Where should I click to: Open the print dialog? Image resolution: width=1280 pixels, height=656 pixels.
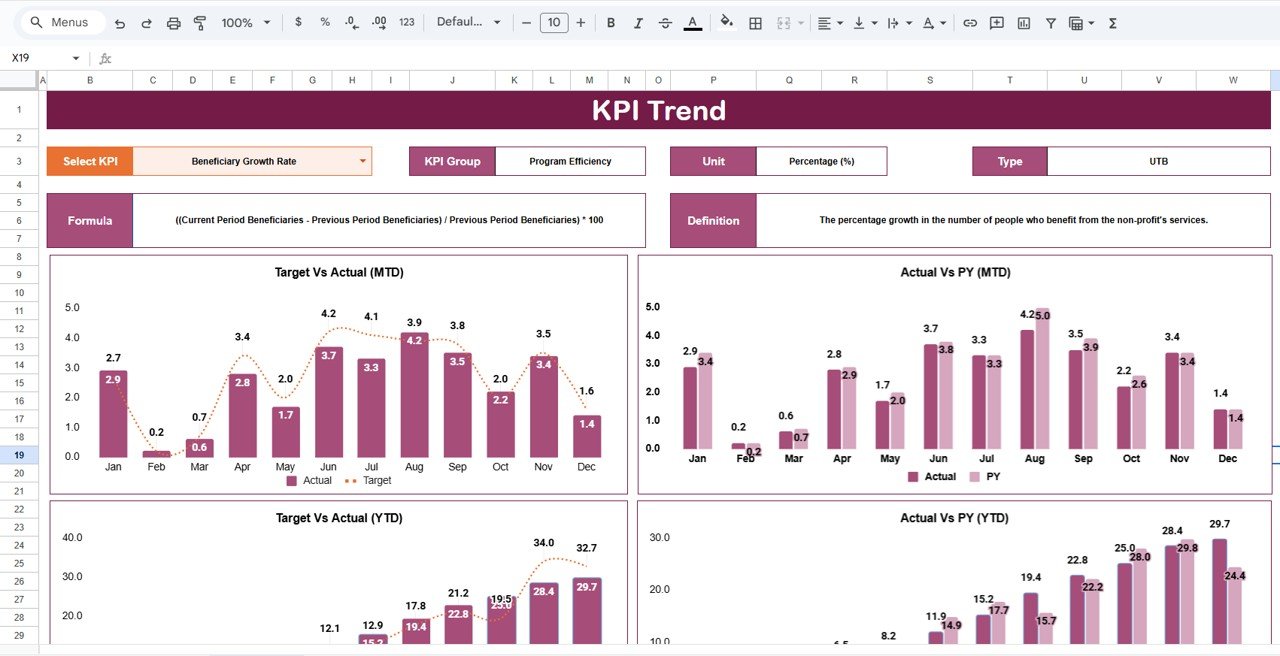(x=172, y=21)
